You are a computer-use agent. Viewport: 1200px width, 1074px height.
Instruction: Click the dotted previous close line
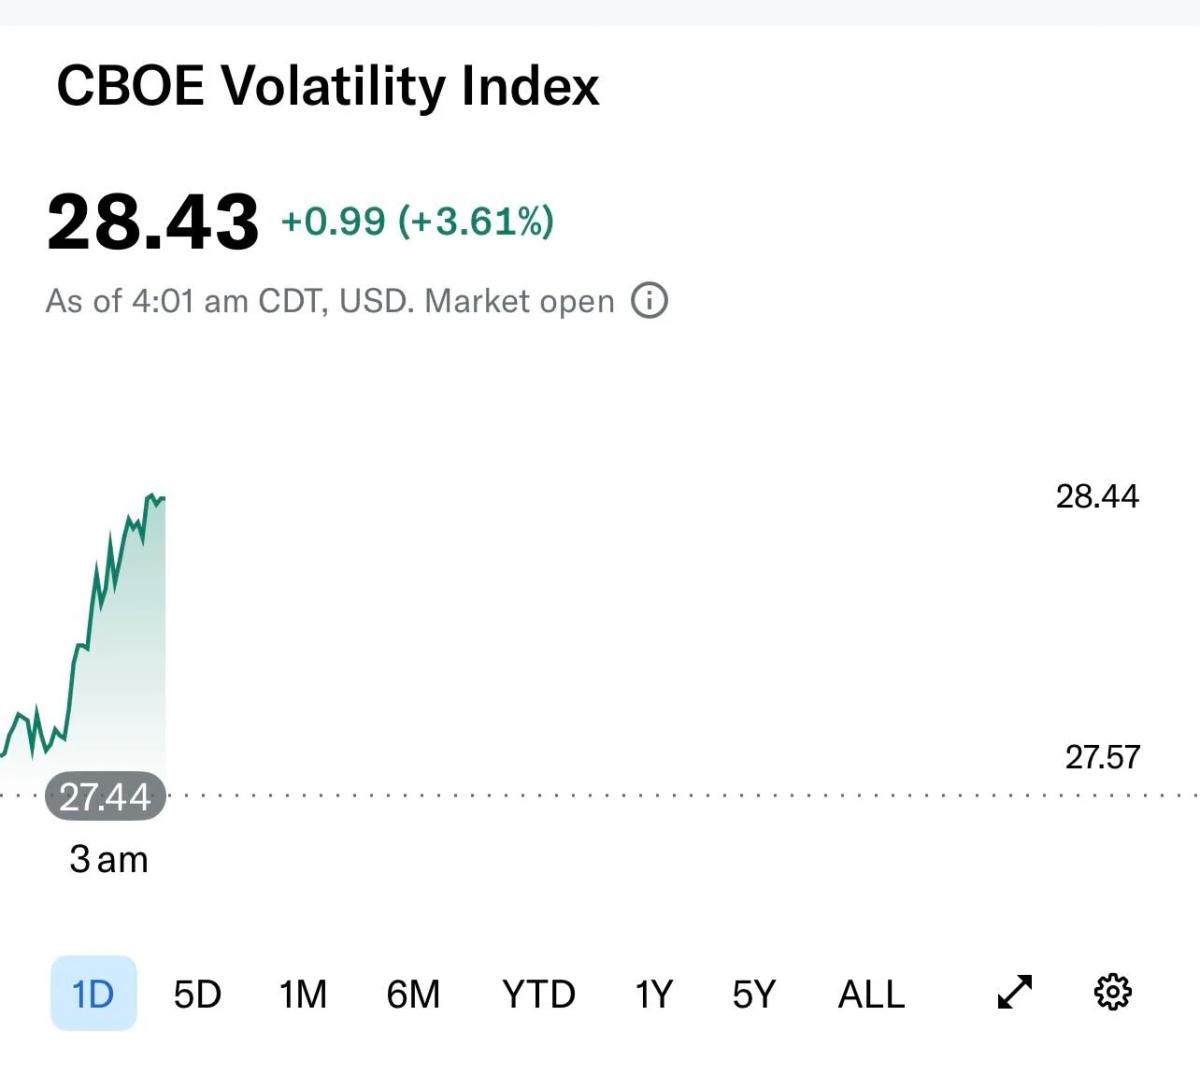pyautogui.click(x=600, y=794)
